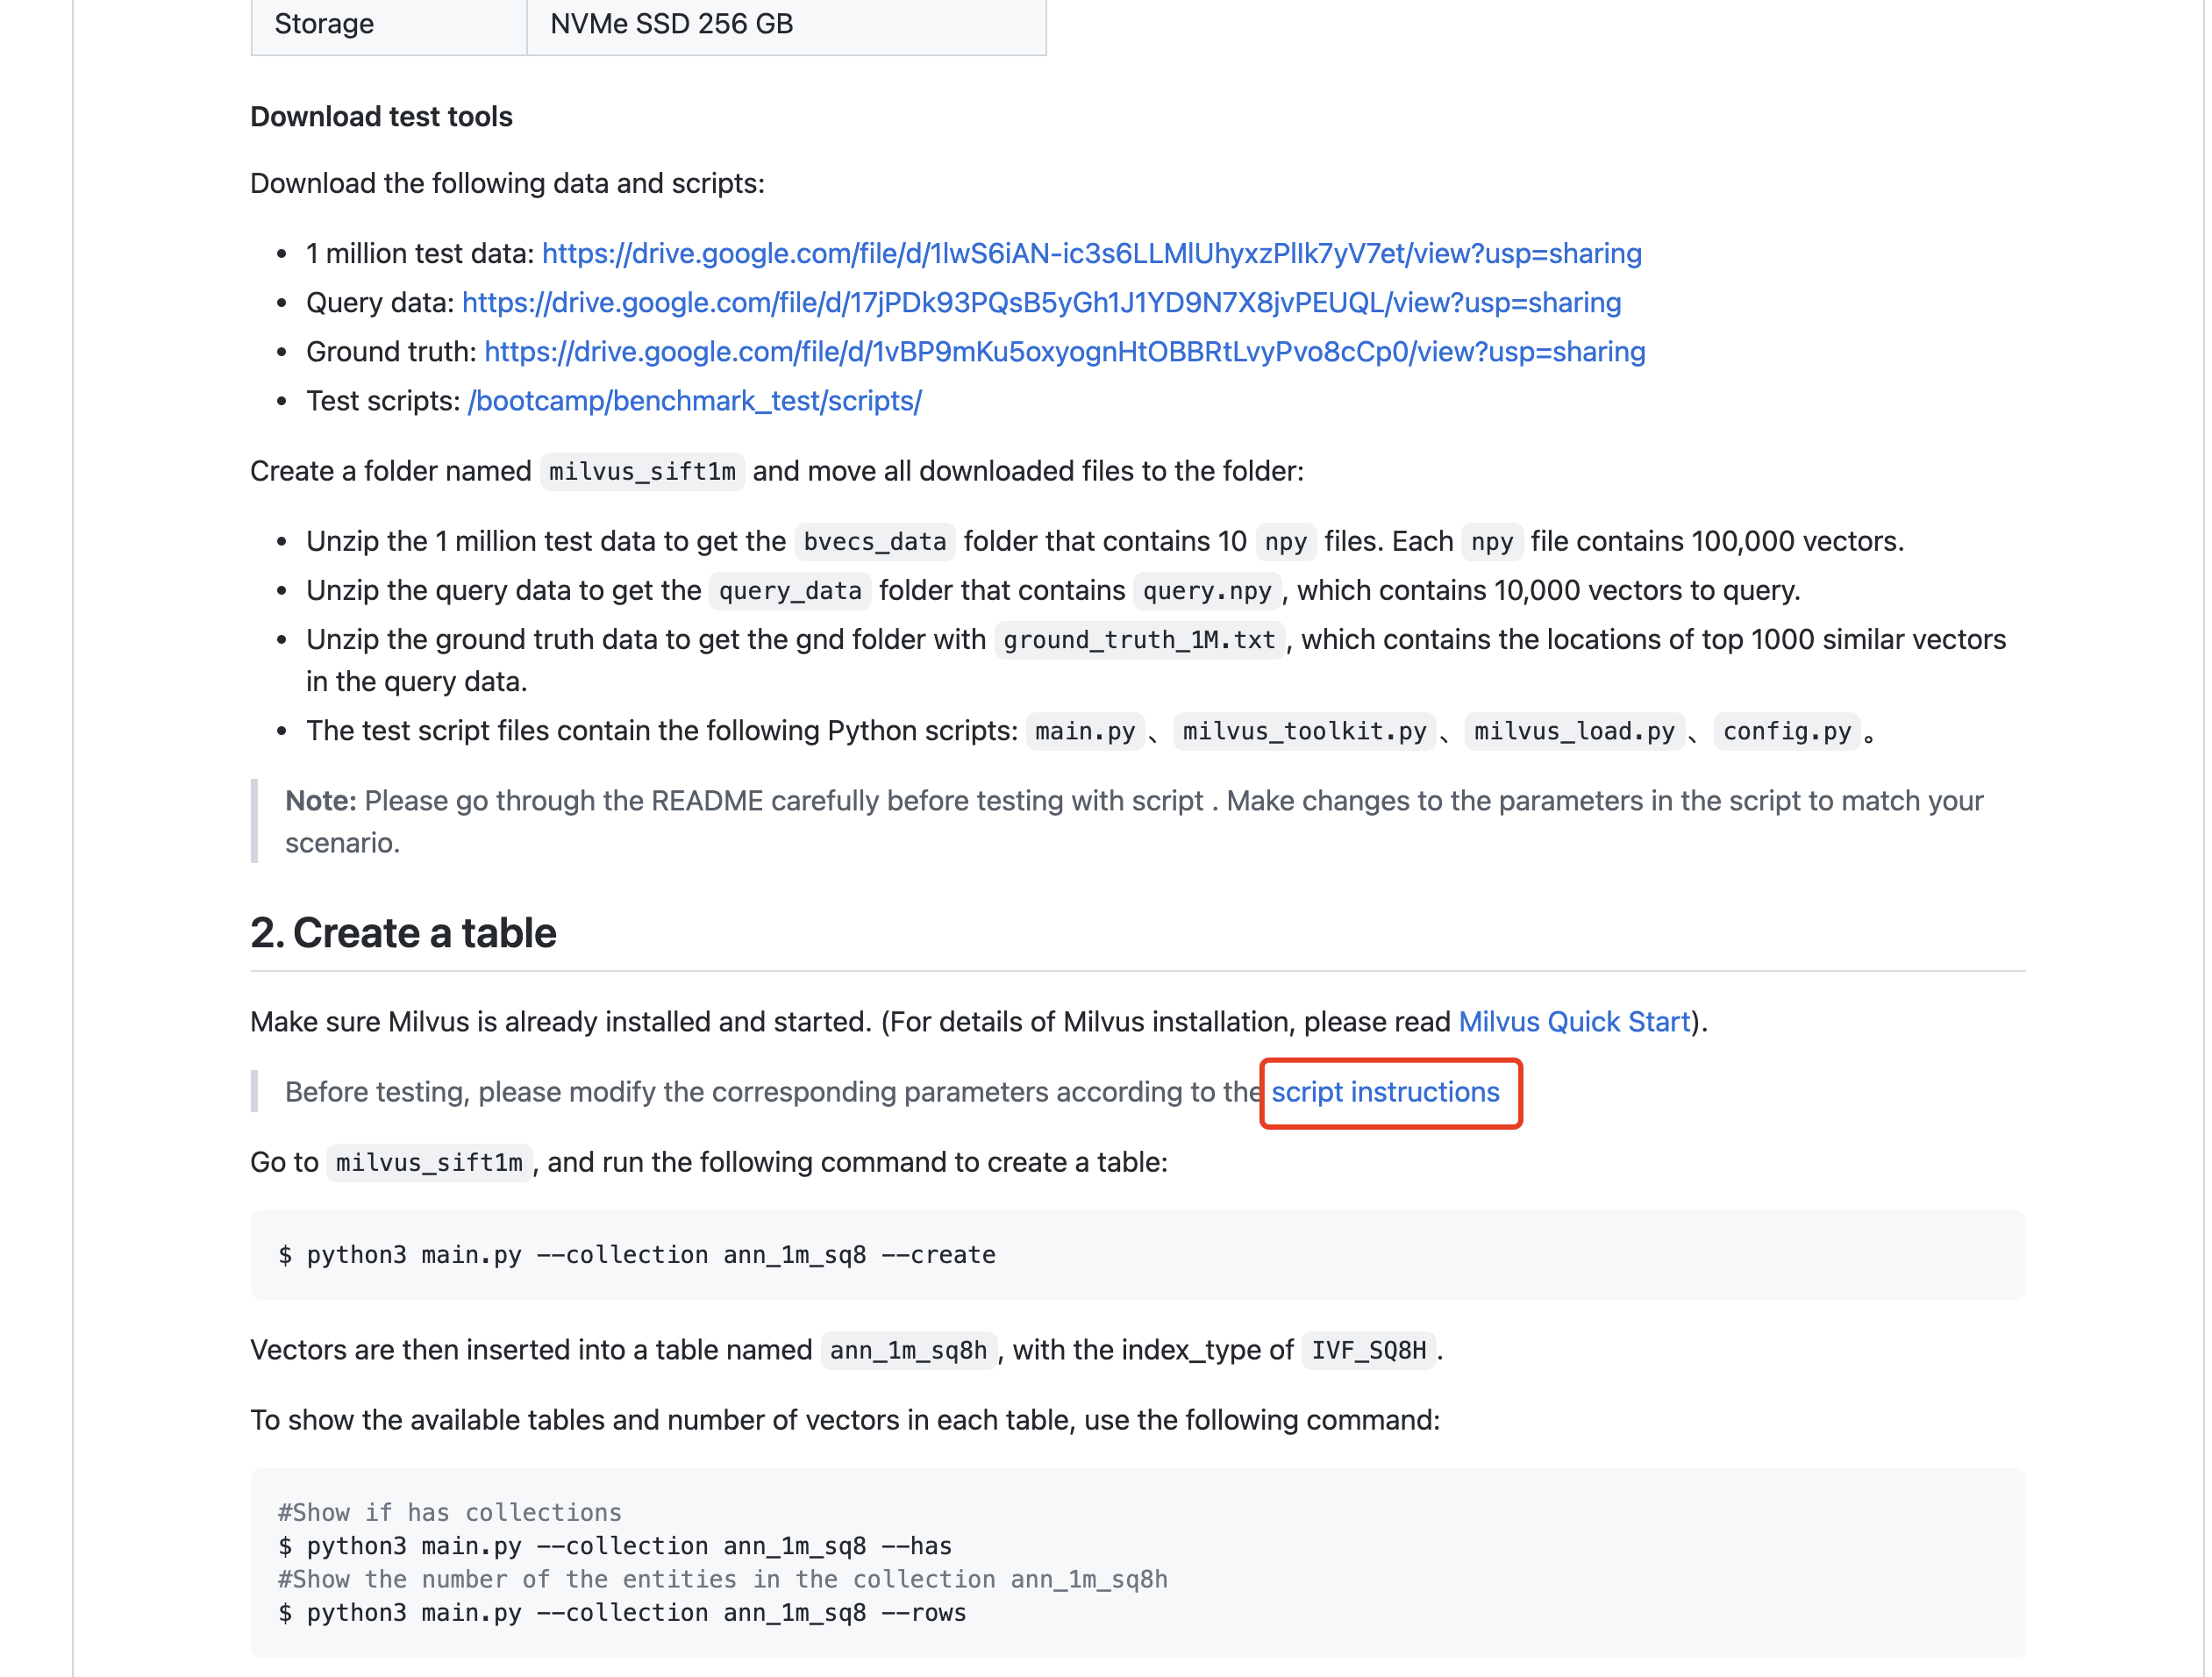The height and width of the screenshot is (1677, 2212).
Task: Click the Storage row label
Action: (x=323, y=23)
